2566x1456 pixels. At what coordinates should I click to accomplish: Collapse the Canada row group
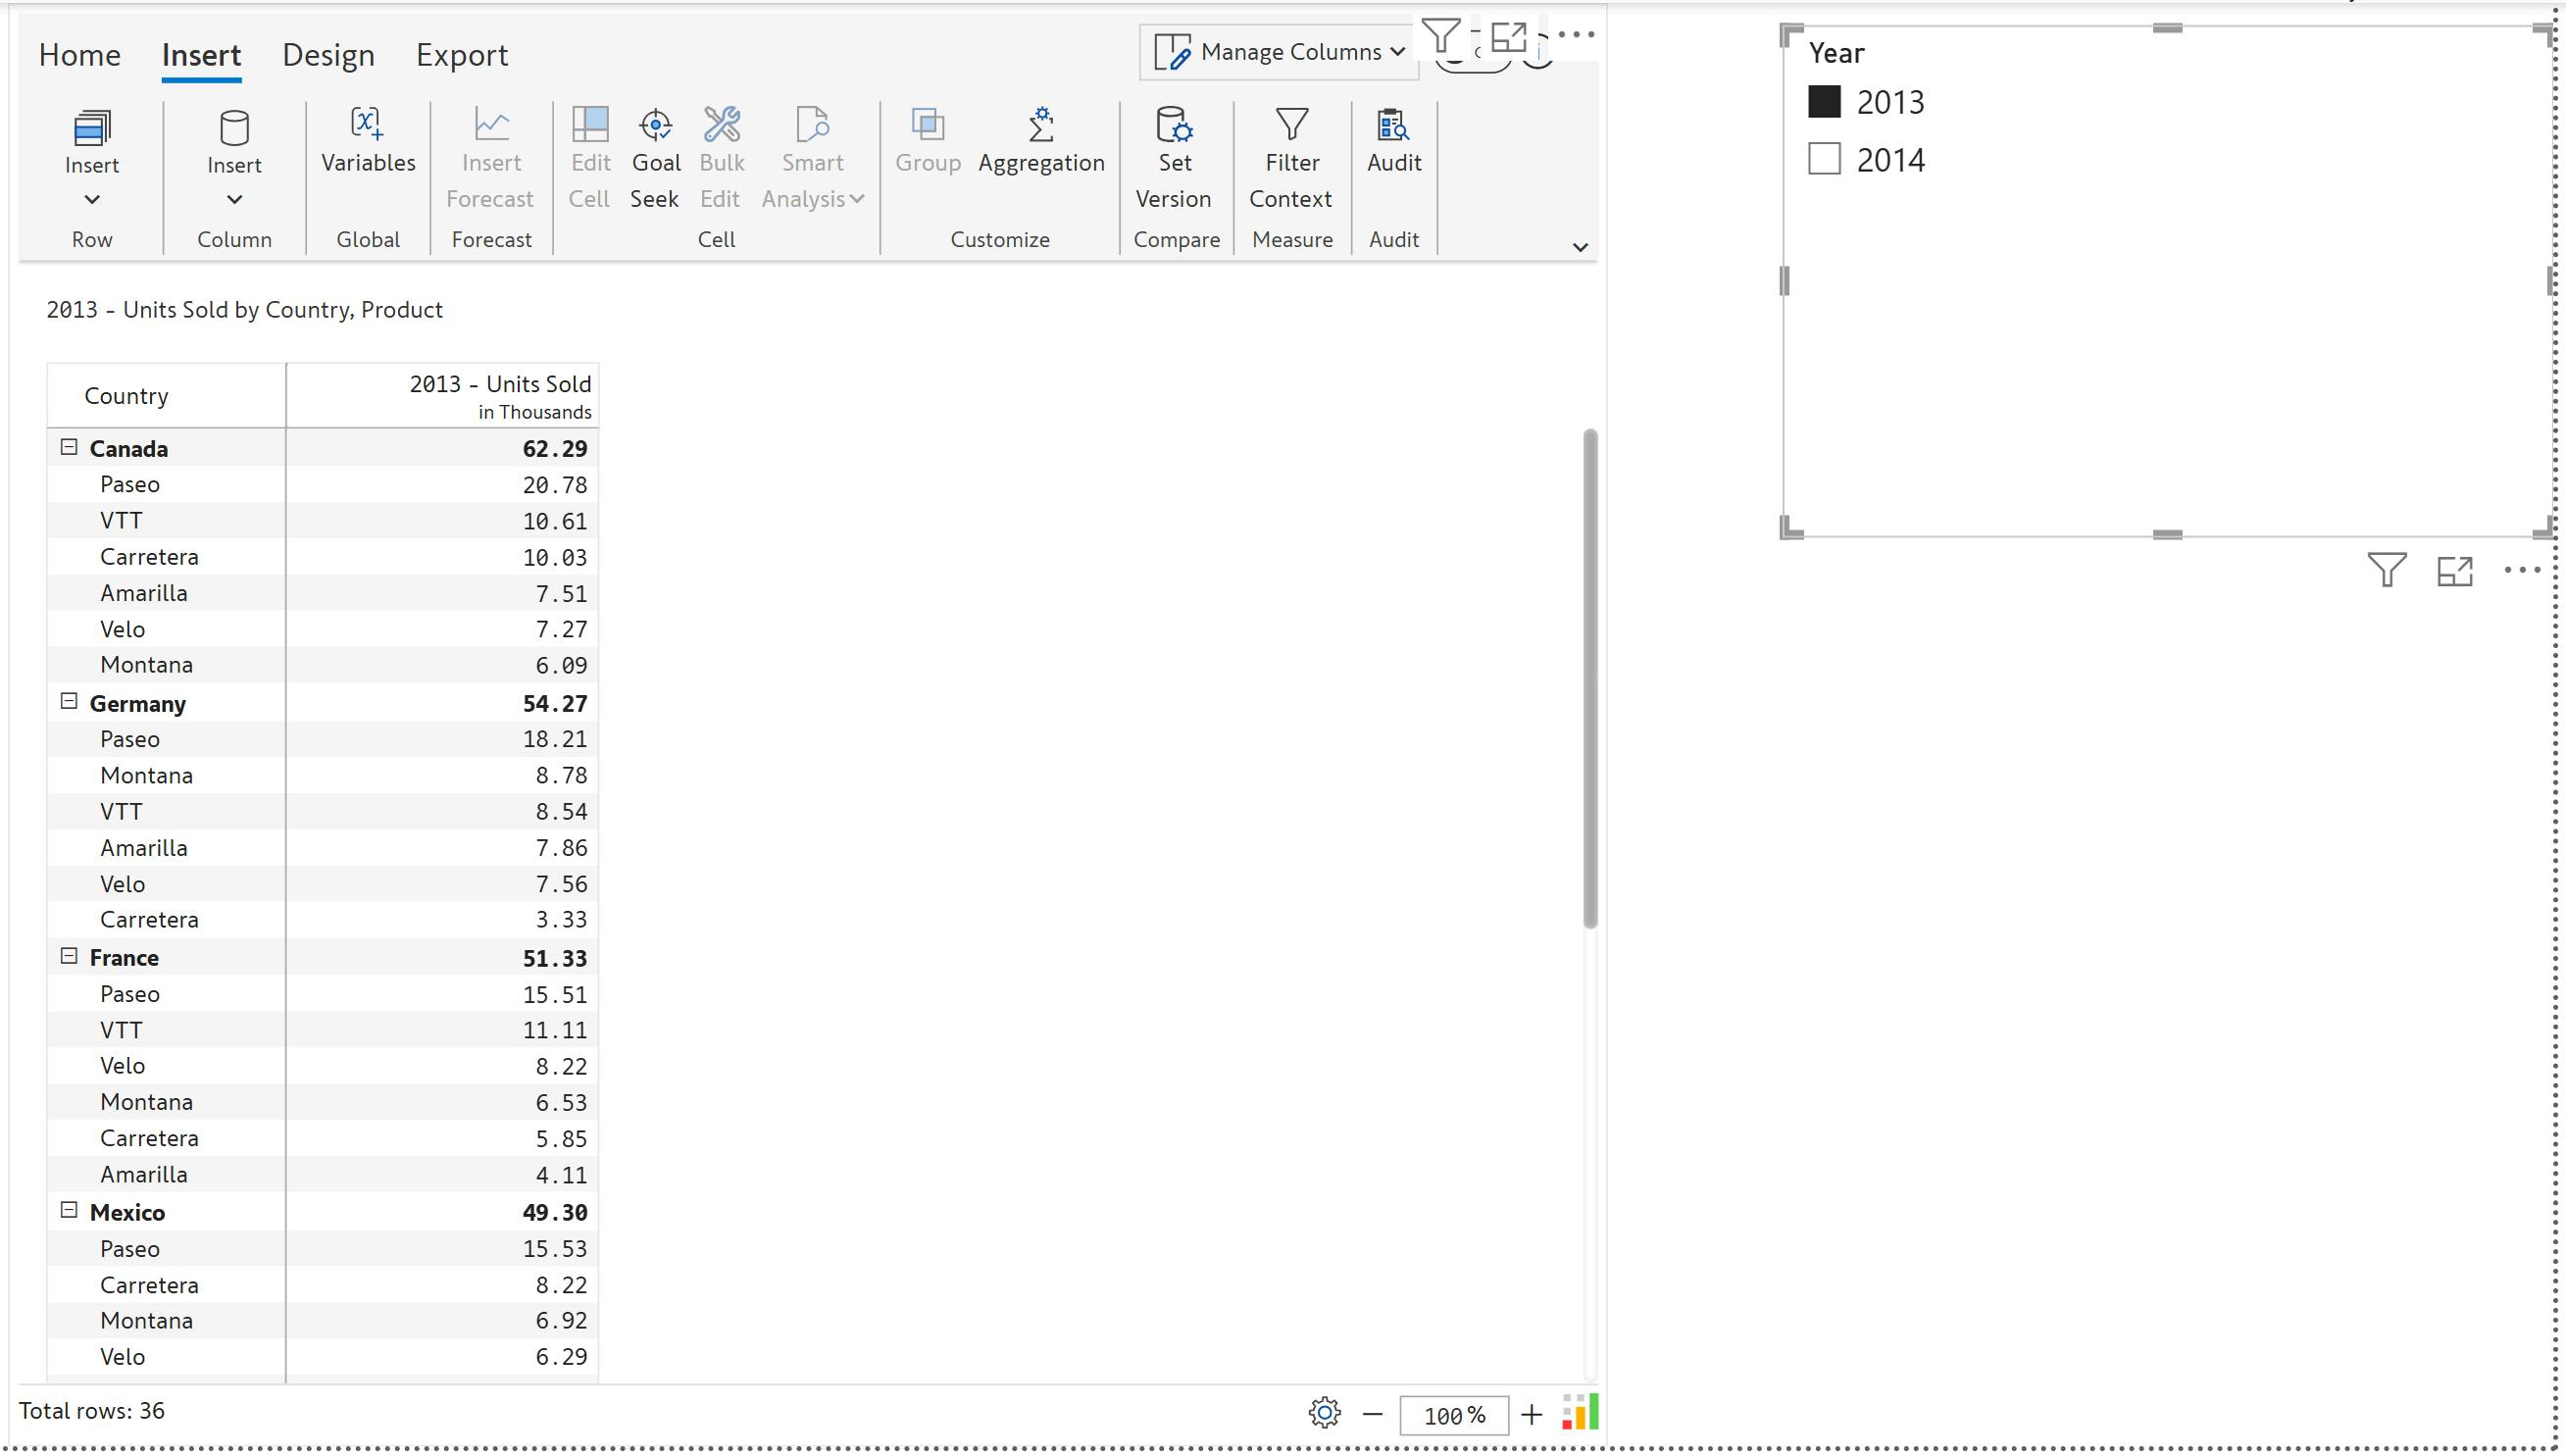tap(69, 447)
